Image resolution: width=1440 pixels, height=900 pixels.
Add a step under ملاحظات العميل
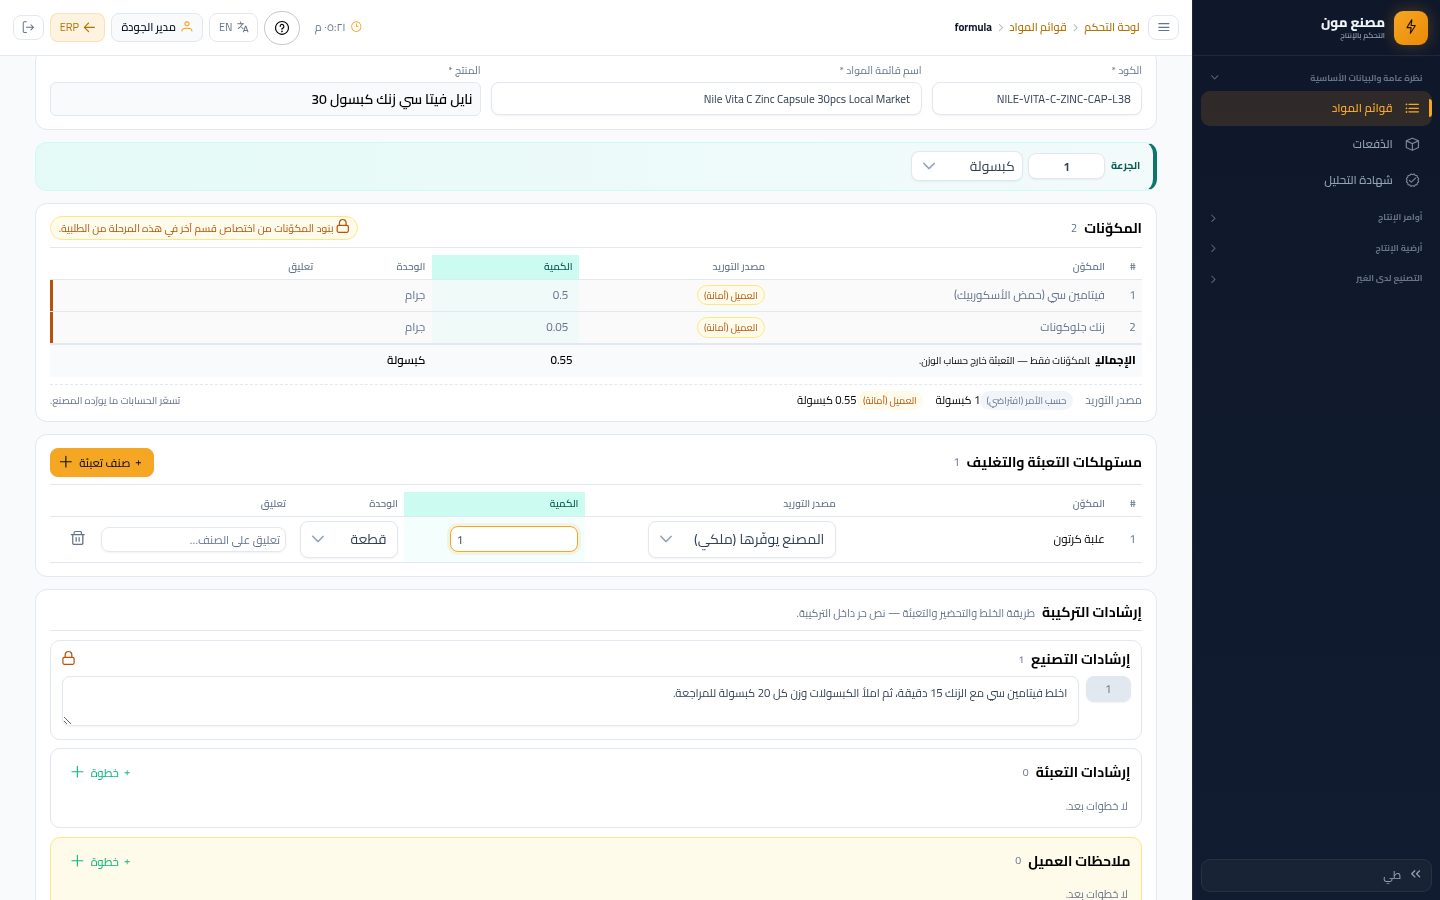click(101, 861)
